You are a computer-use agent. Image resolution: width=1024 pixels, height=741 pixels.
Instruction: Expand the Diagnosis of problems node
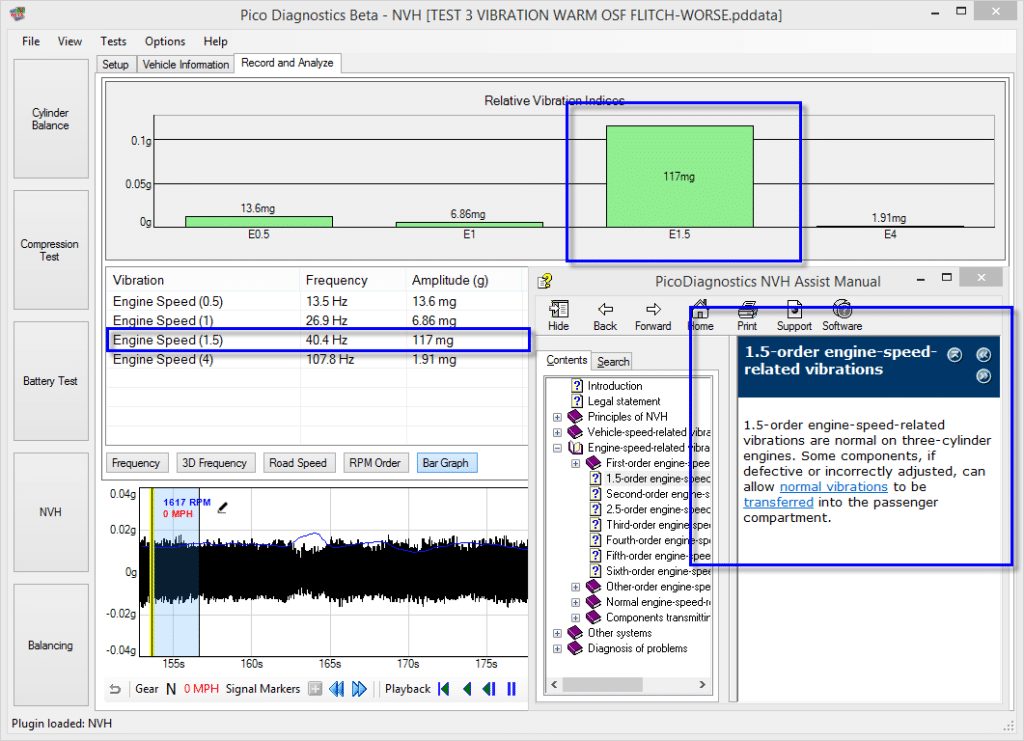coord(557,649)
